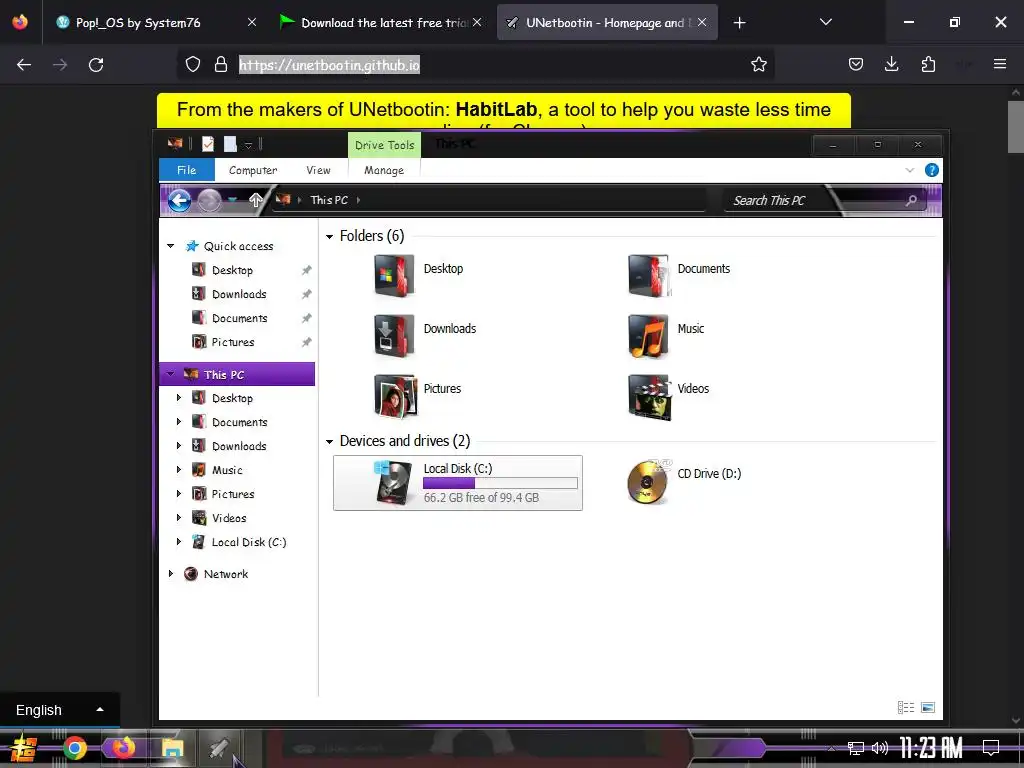Viewport: 1024px width, 768px height.
Task: Open the Desktop folder icon in main pane
Action: [394, 276]
